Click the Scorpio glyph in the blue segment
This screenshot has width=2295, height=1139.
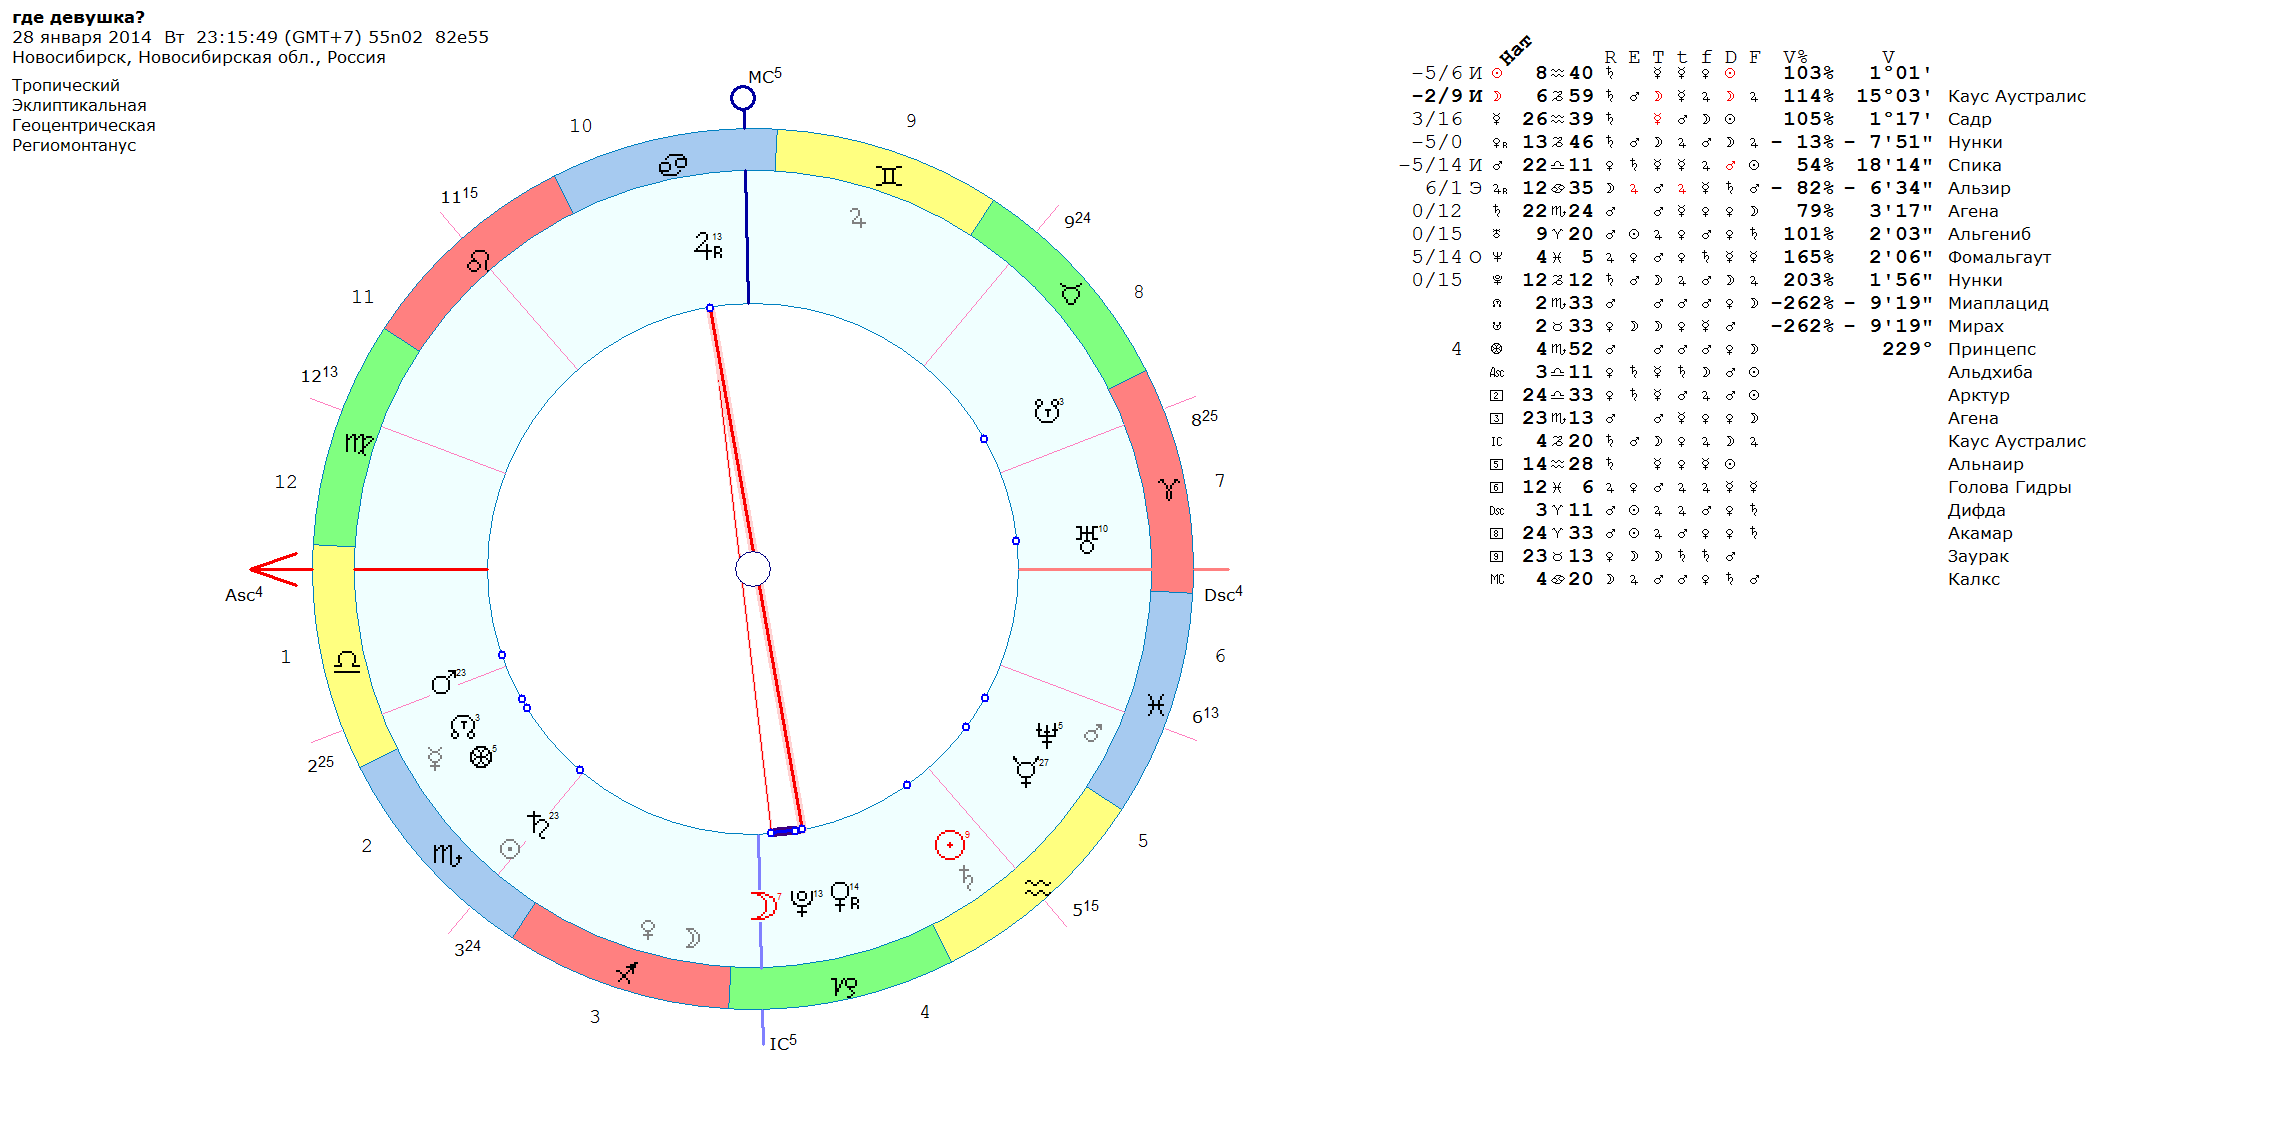447,855
